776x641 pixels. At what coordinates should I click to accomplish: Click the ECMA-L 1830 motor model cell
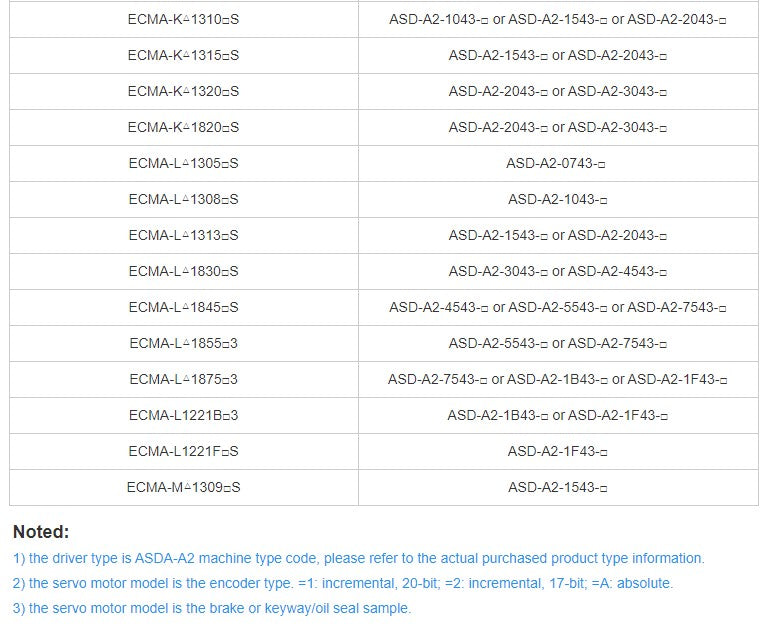[x=184, y=271]
